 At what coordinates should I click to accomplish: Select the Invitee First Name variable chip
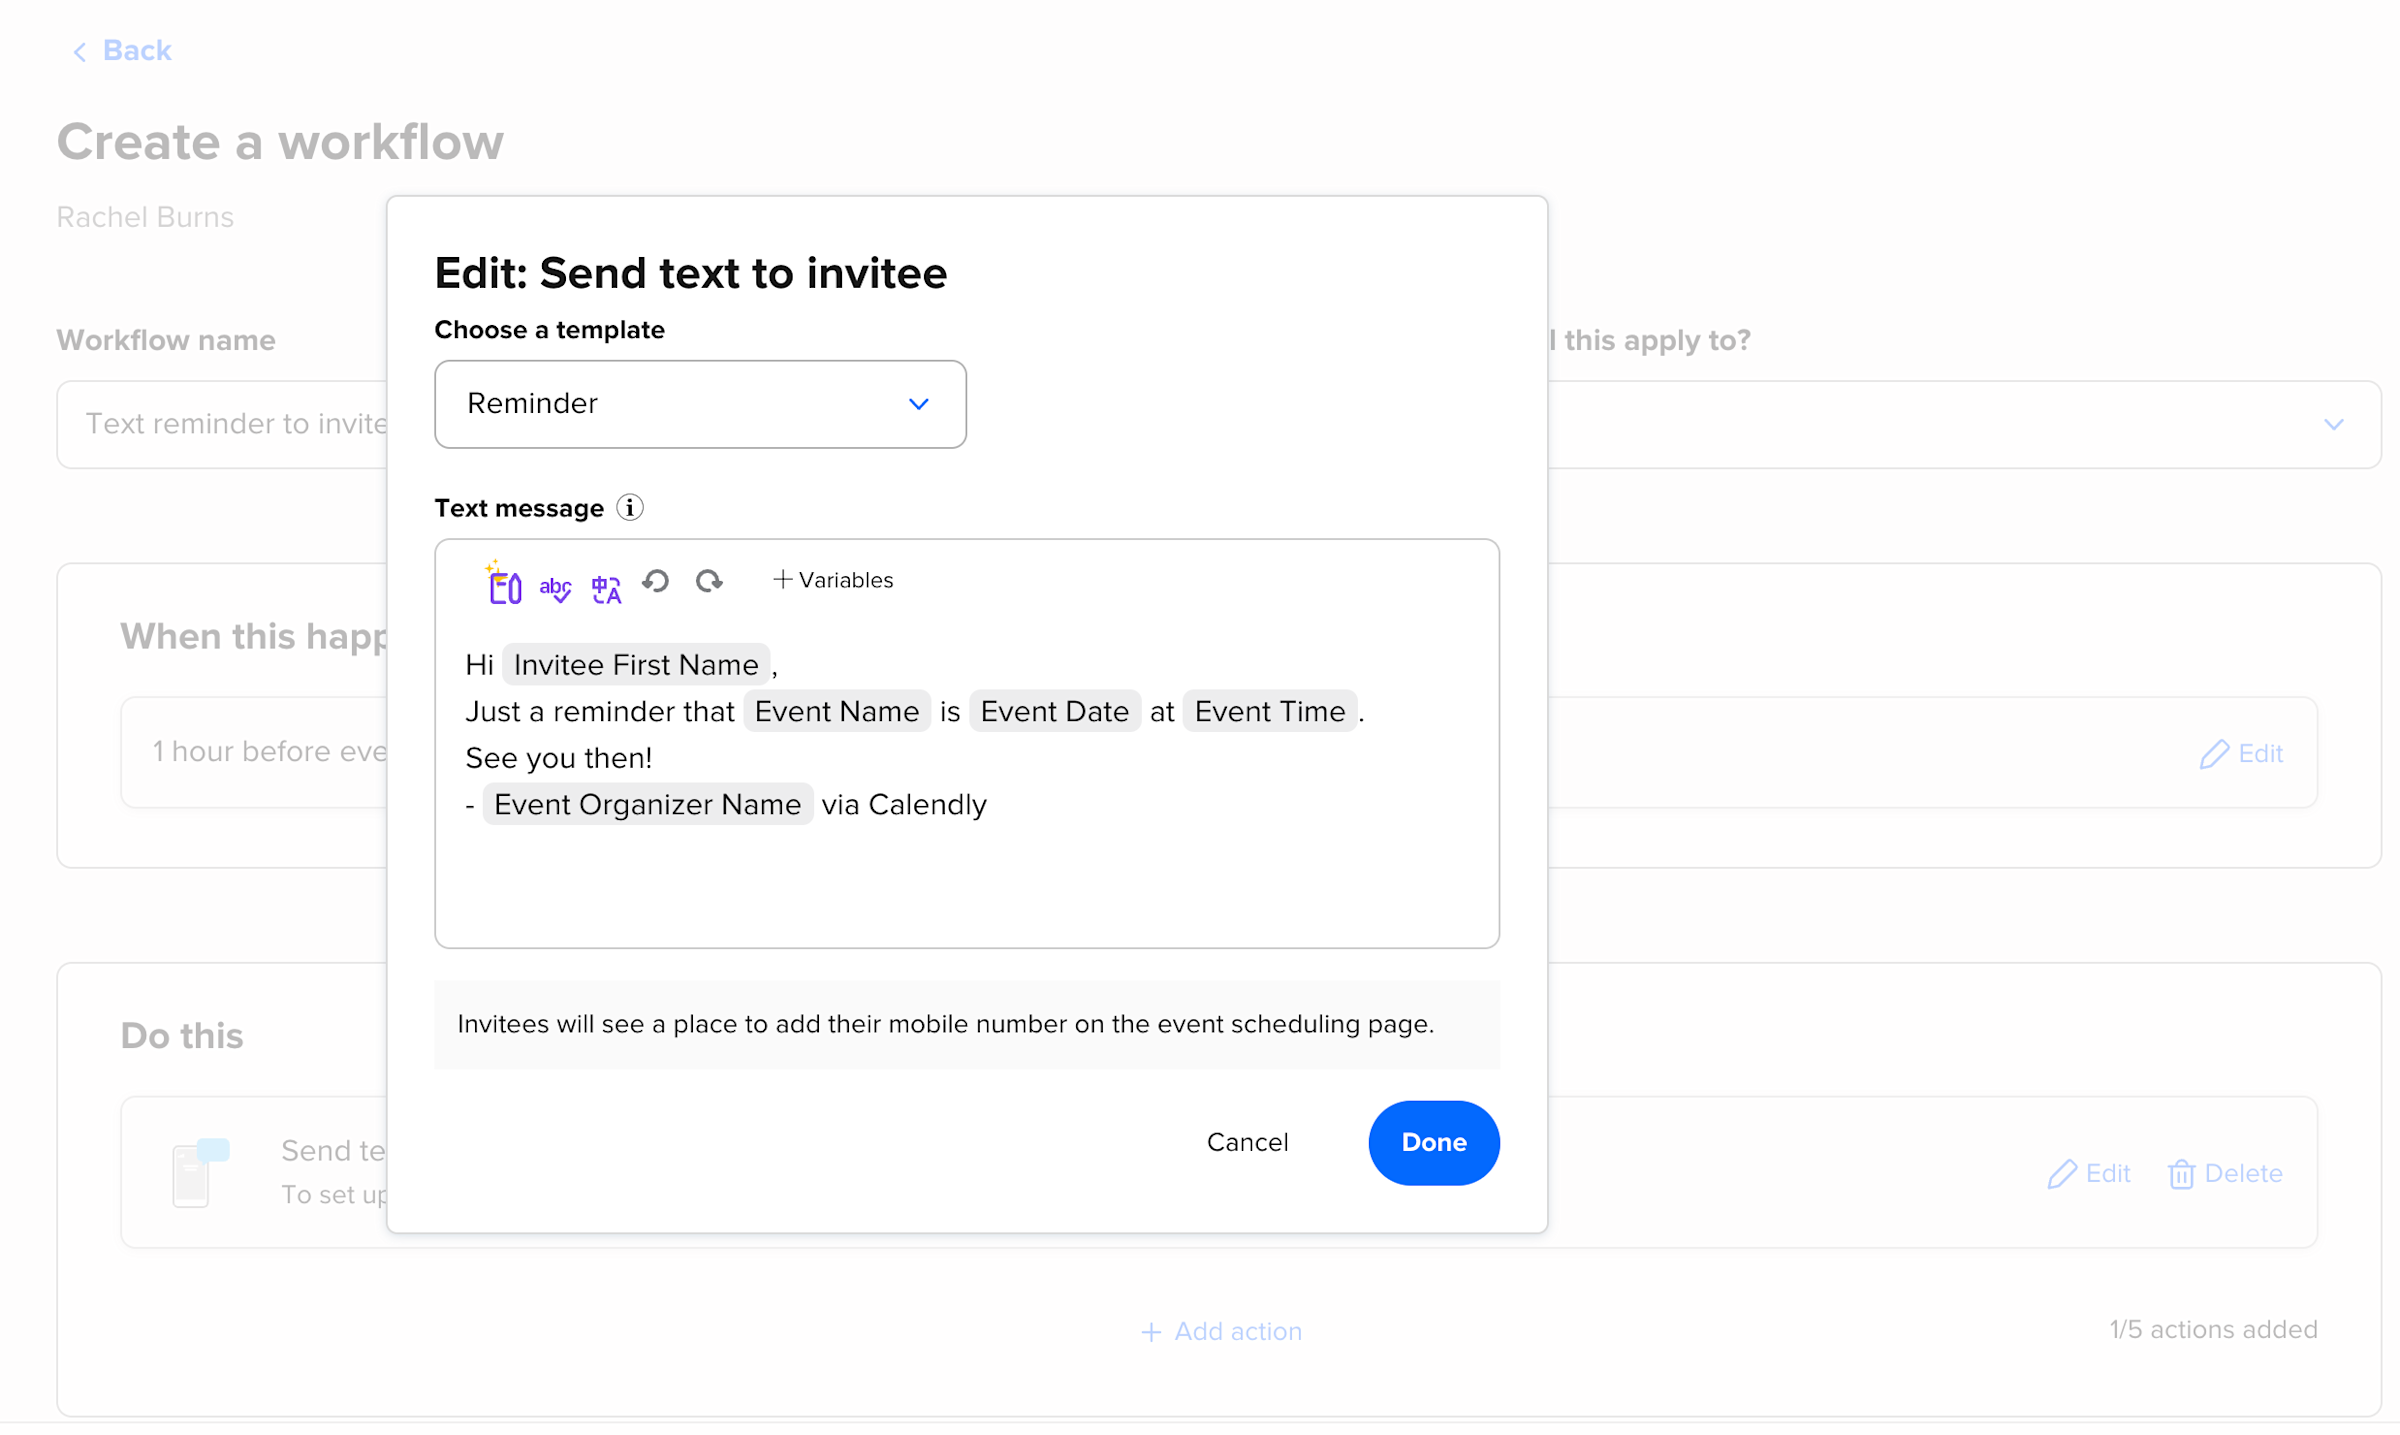635,664
